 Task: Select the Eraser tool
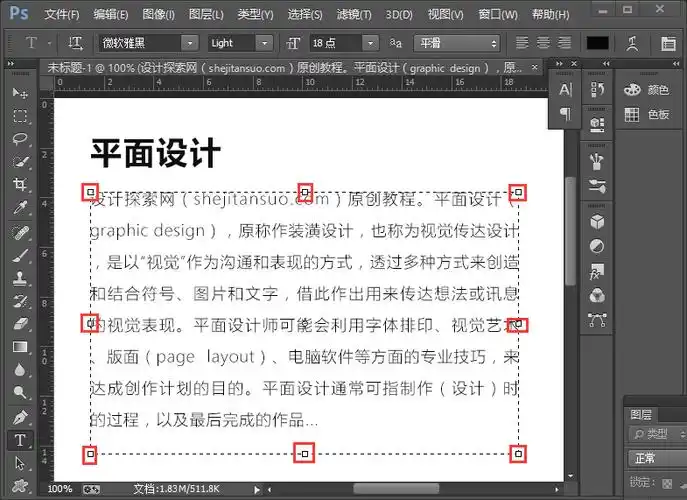click(x=20, y=324)
